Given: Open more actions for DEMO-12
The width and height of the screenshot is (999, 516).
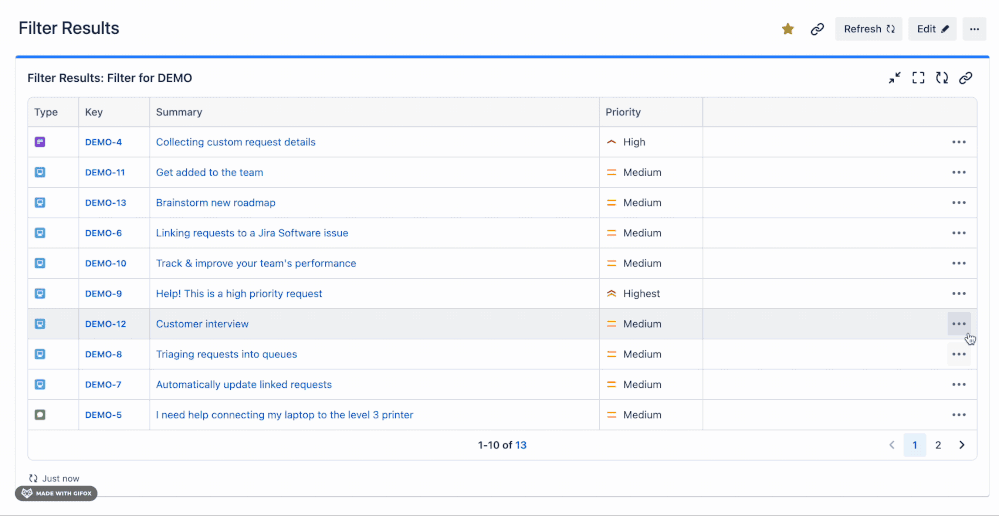Looking at the screenshot, I should coord(959,324).
